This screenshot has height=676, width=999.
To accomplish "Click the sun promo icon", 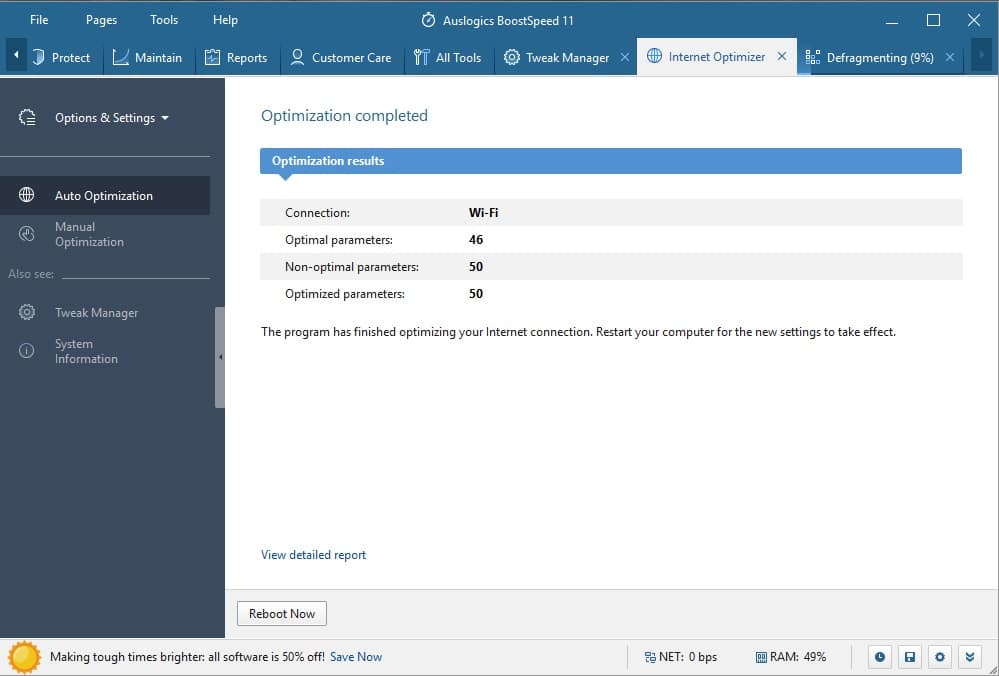I will (24, 657).
